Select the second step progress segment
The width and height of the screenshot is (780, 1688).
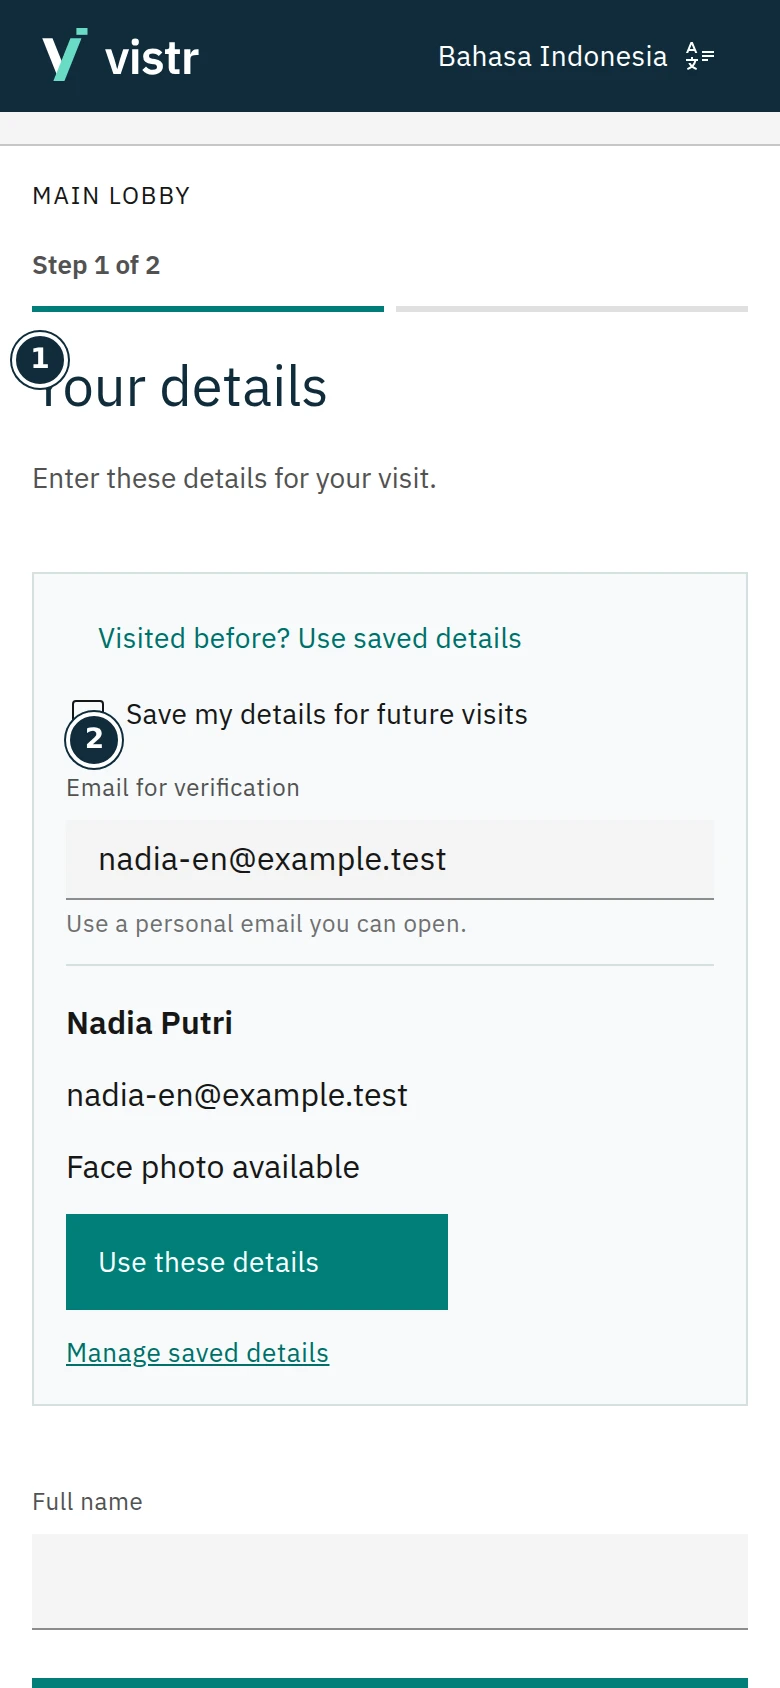(572, 309)
